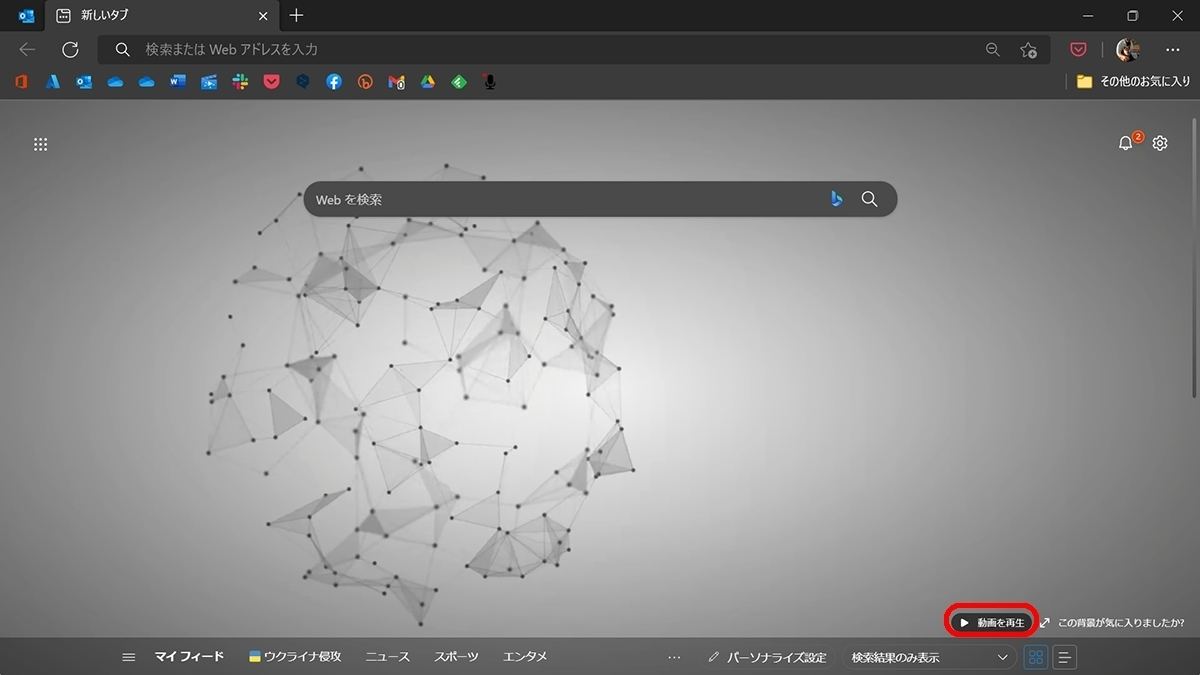Open the Word bookmark icon
The image size is (1200, 675).
click(x=178, y=82)
